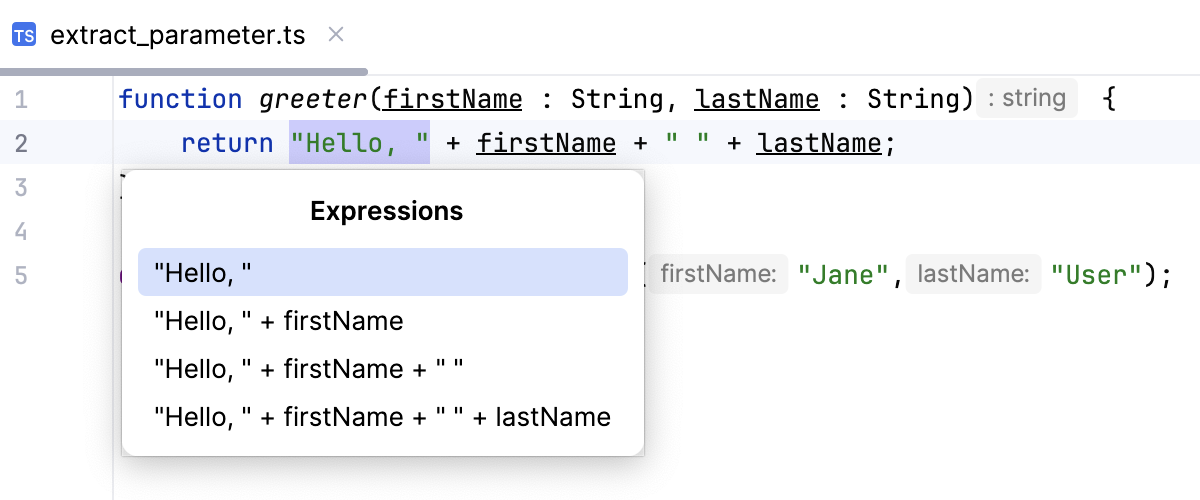Click the "User" string argument
1200x500 pixels.
tap(1097, 275)
